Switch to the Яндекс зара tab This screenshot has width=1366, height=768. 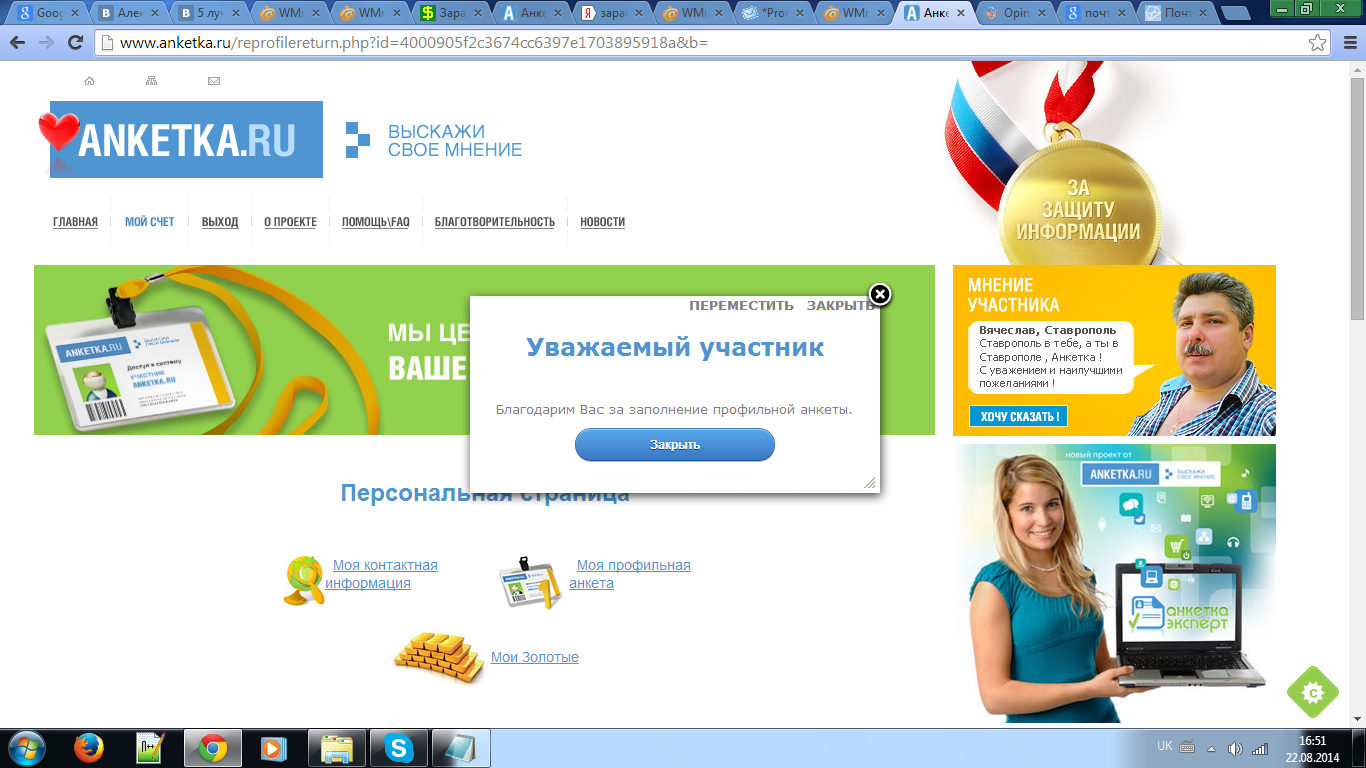click(614, 13)
